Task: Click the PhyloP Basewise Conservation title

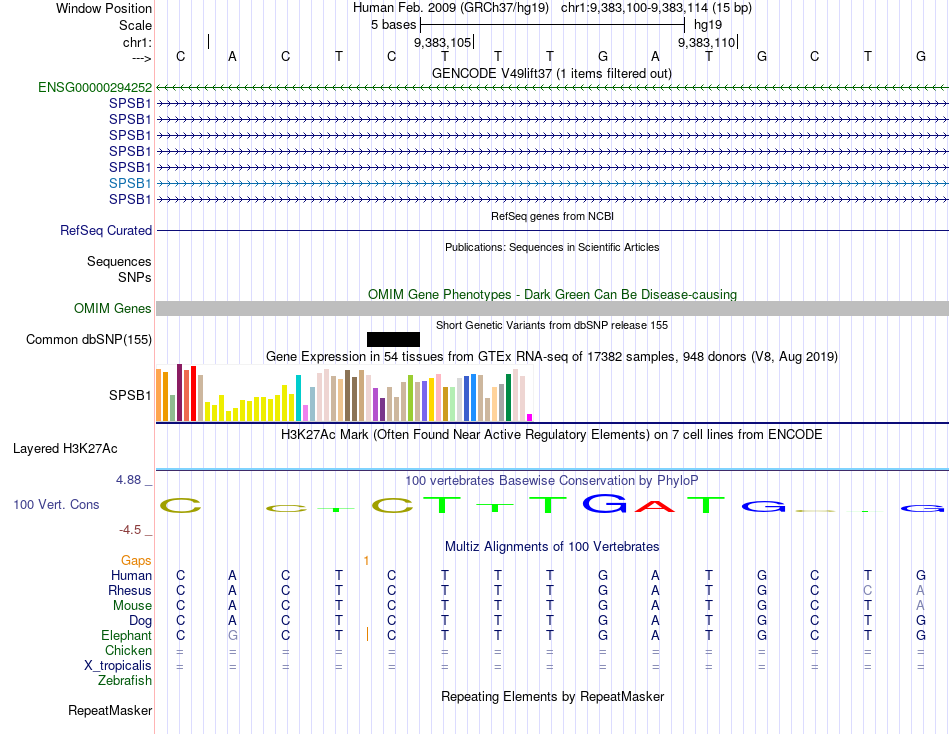Action: pos(551,481)
